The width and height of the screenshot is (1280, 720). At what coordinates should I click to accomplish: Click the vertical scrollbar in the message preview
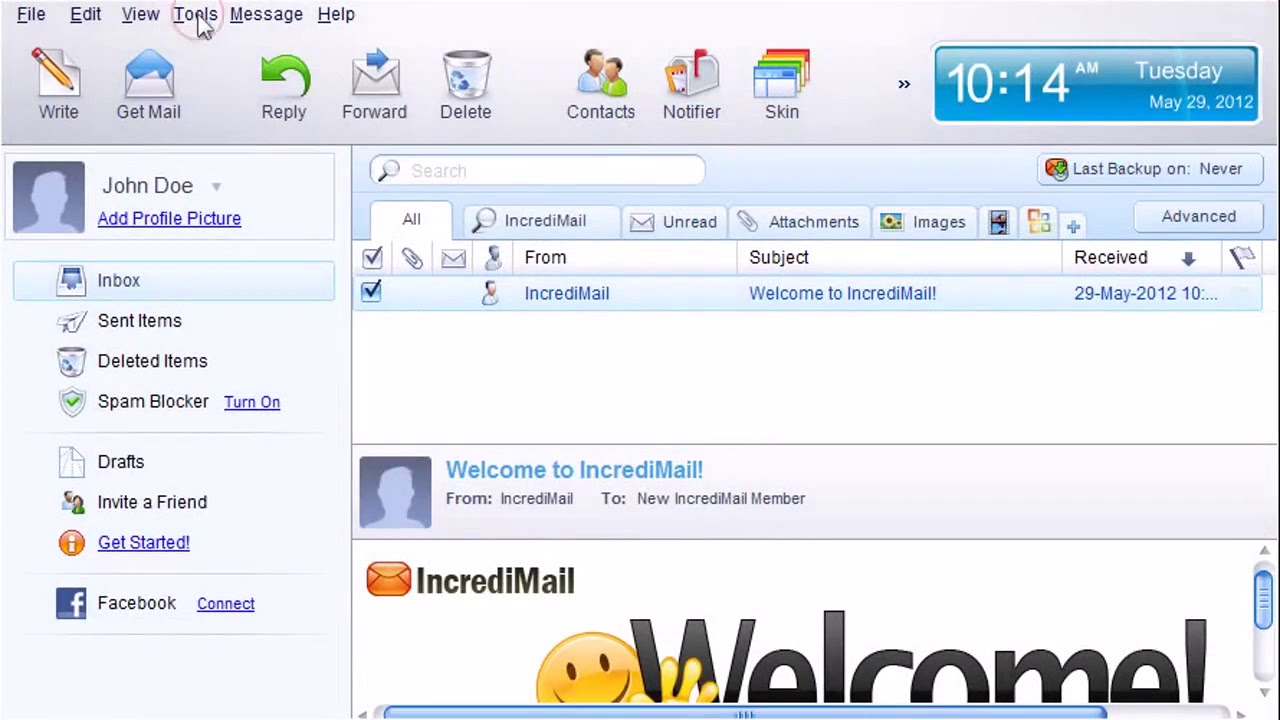(1264, 599)
